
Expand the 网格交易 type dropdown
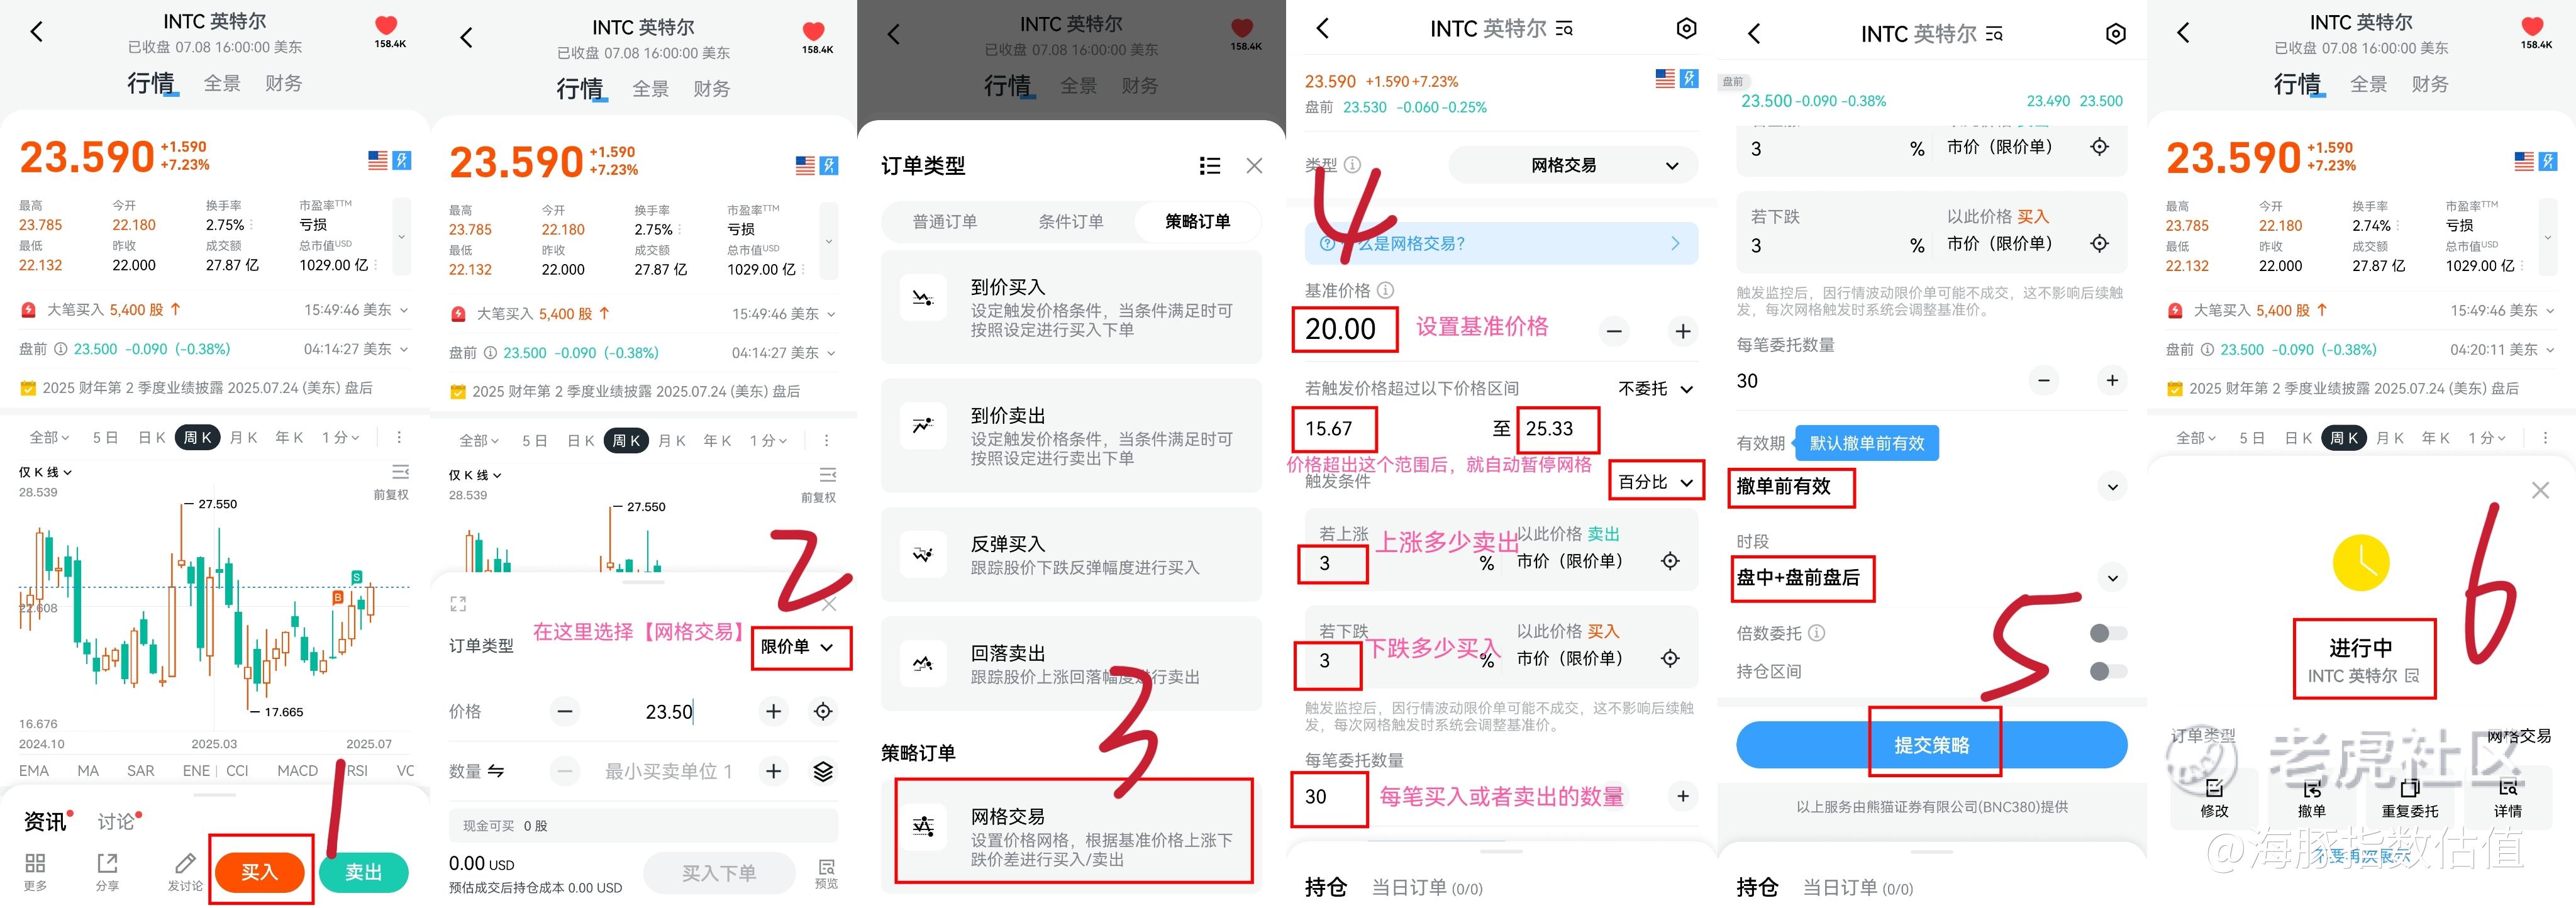point(1573,165)
